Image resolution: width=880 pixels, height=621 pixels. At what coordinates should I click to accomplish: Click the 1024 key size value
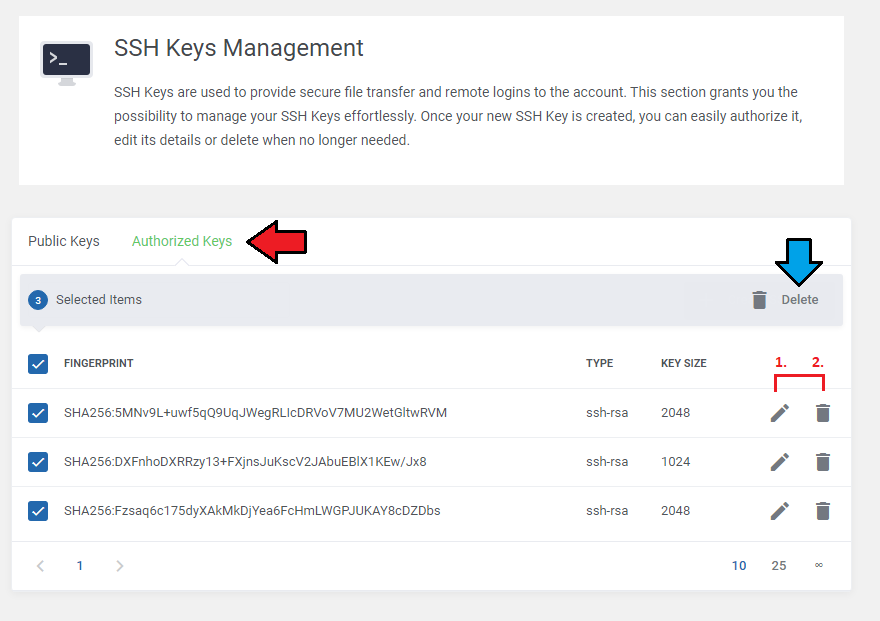point(675,462)
